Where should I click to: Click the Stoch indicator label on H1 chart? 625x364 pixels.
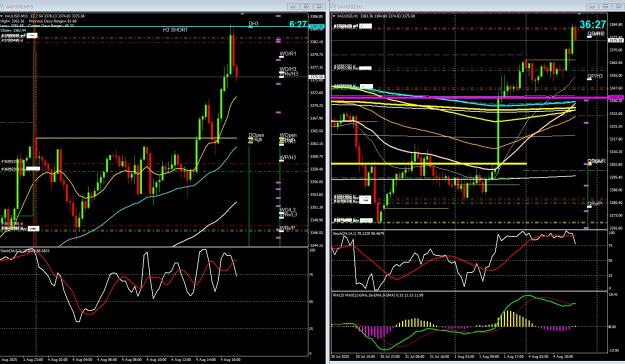pyautogui.click(x=359, y=233)
